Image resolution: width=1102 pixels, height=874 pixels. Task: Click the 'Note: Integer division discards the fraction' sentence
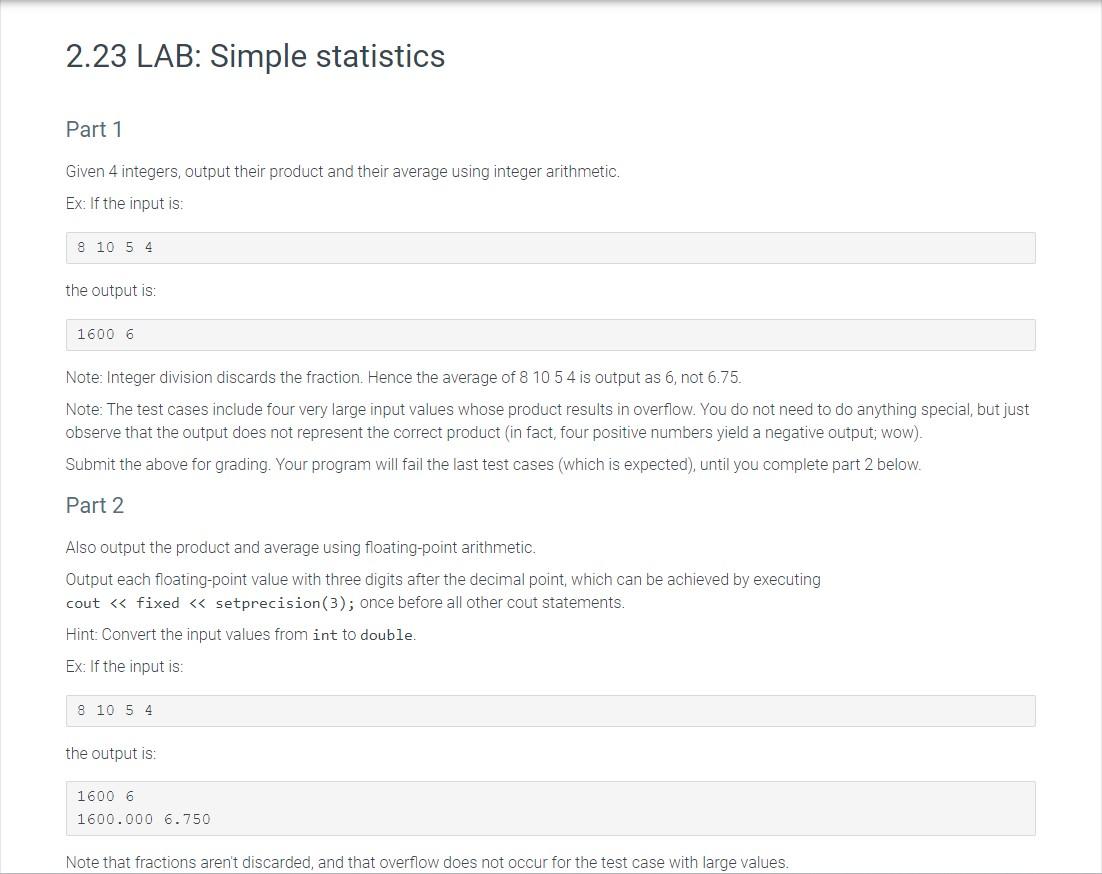pos(403,378)
